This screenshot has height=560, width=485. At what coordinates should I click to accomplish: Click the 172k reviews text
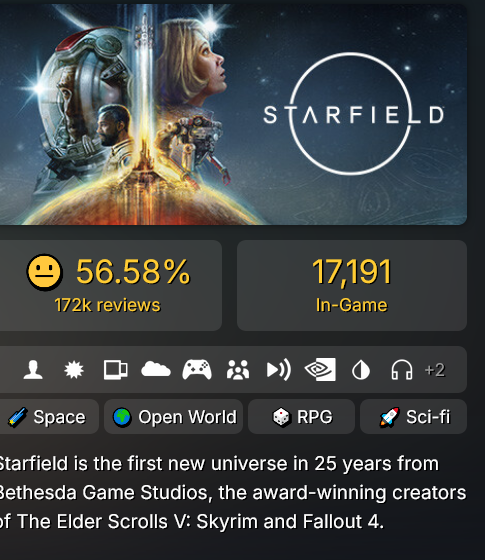point(108,305)
